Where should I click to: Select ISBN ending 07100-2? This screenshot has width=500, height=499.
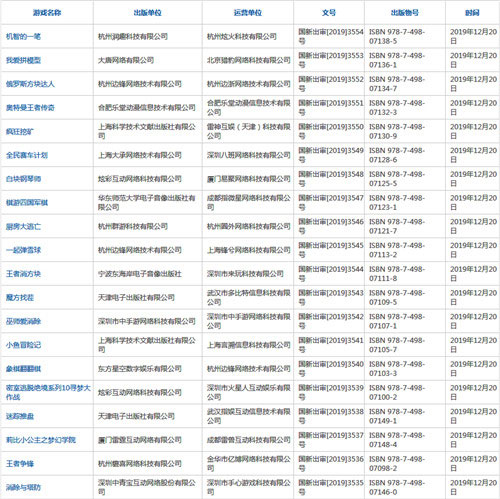point(397,392)
